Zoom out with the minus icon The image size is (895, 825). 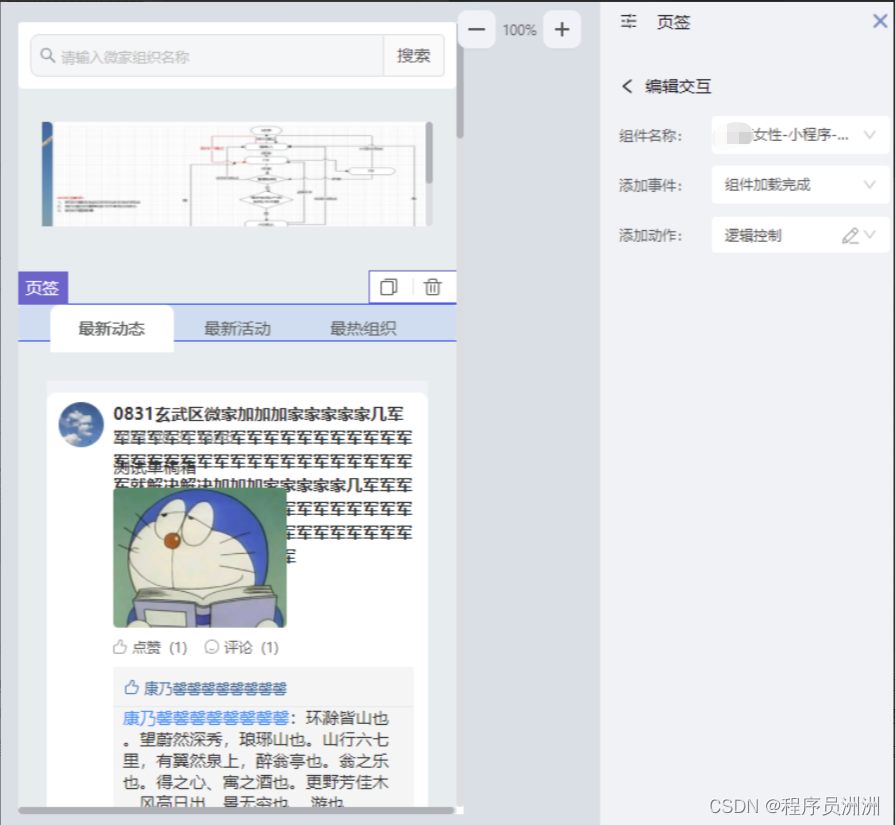click(477, 29)
